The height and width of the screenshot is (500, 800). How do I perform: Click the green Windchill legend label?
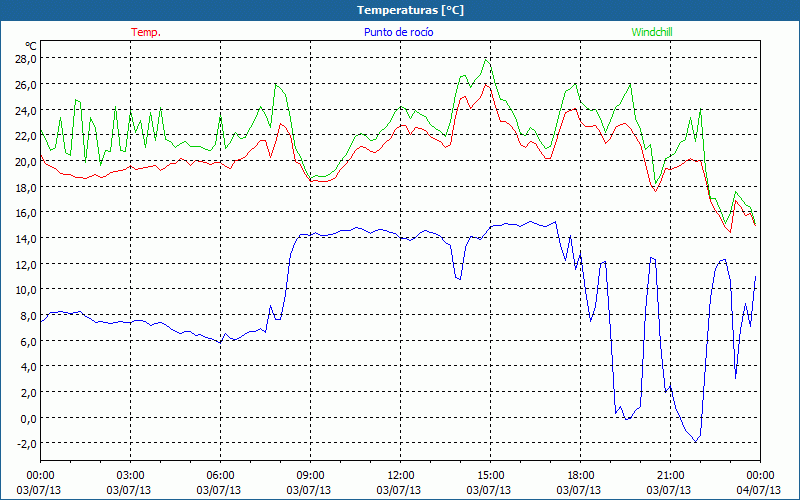click(x=652, y=32)
